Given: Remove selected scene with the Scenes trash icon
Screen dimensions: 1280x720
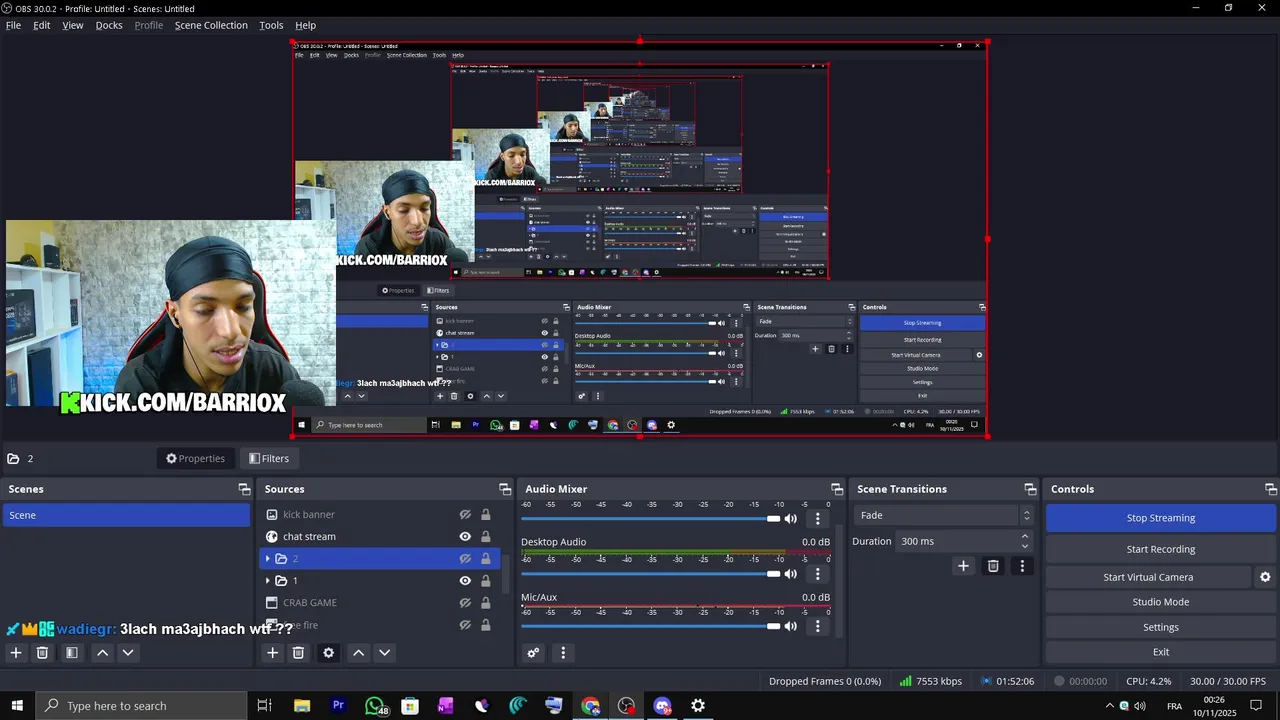Looking at the screenshot, I should [x=42, y=653].
